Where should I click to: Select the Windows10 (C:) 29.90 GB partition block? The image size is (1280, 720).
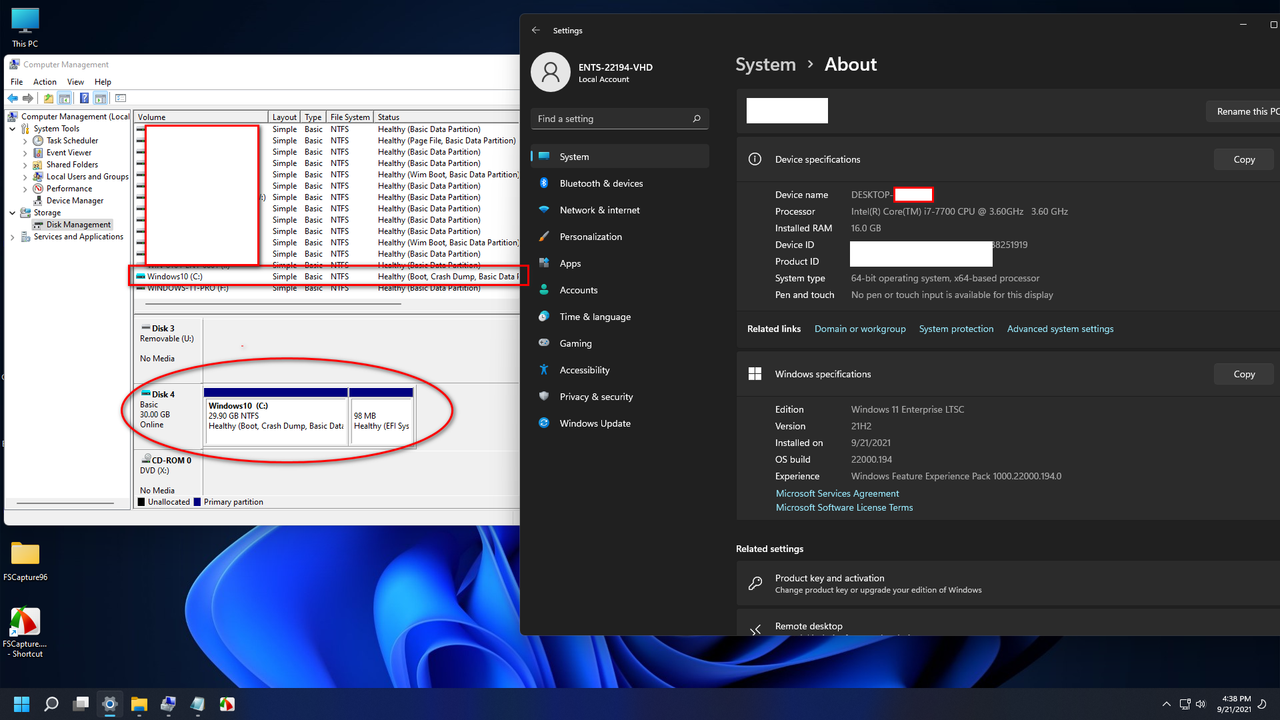point(276,416)
